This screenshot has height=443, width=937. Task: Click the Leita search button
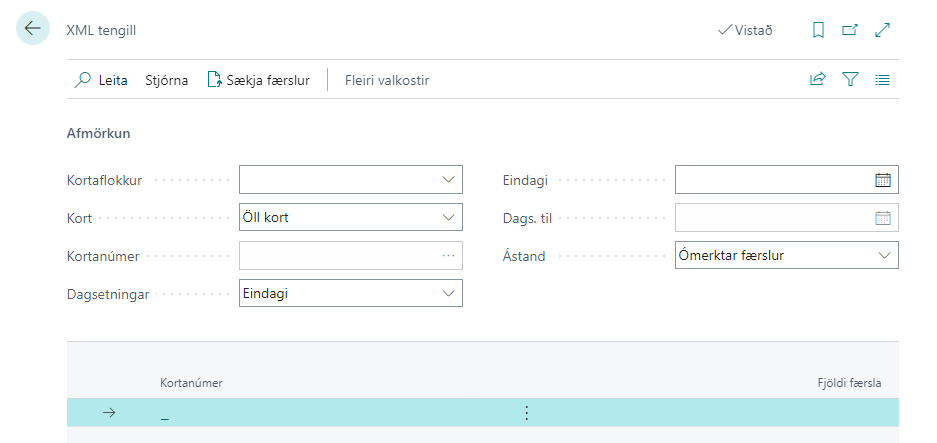pos(101,80)
